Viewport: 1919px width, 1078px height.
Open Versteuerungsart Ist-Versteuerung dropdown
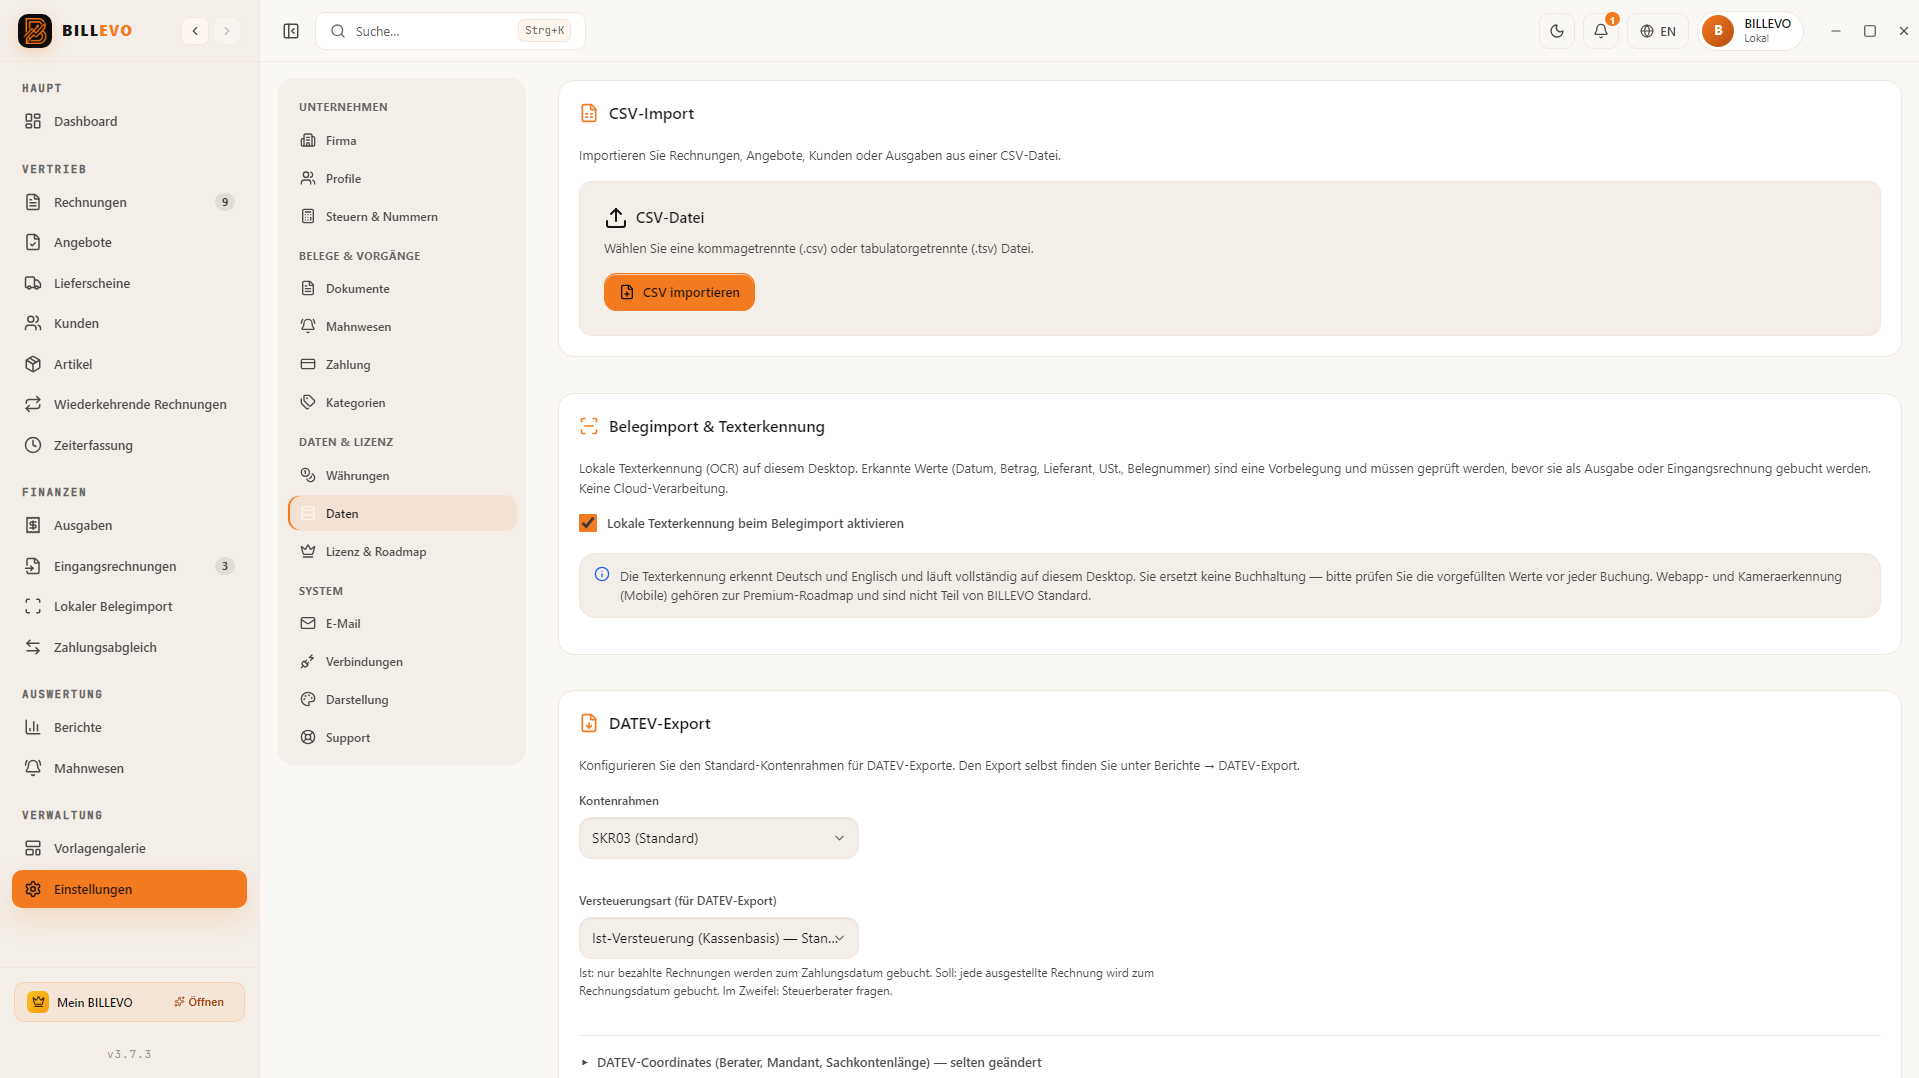[718, 938]
